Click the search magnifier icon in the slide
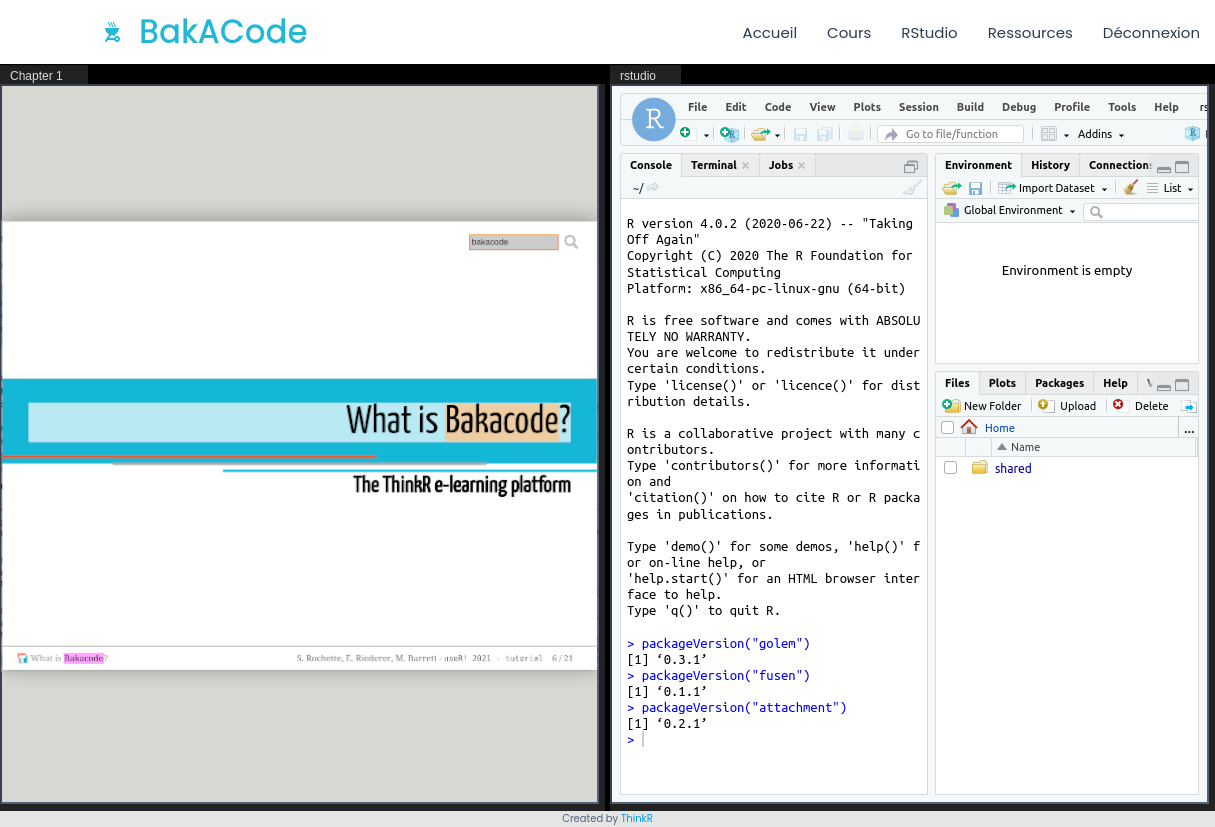 click(571, 242)
